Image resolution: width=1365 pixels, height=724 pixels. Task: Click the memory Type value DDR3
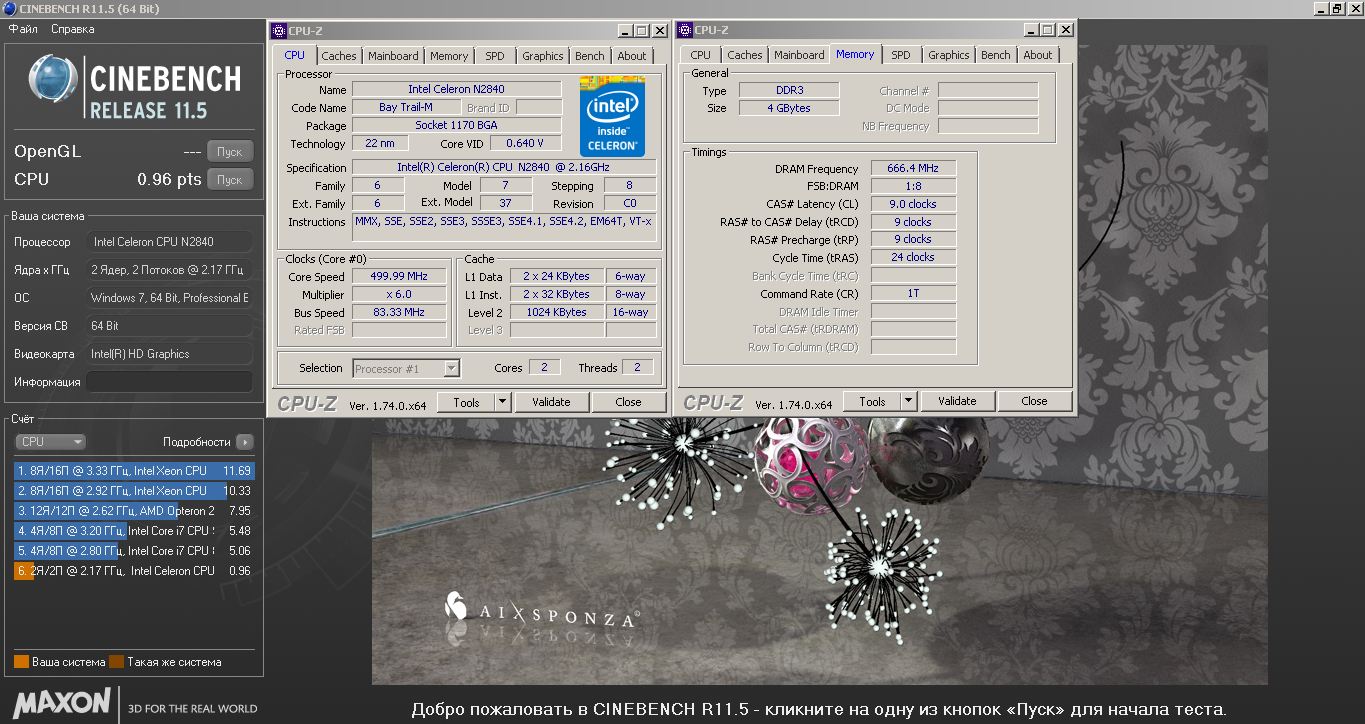(x=789, y=91)
